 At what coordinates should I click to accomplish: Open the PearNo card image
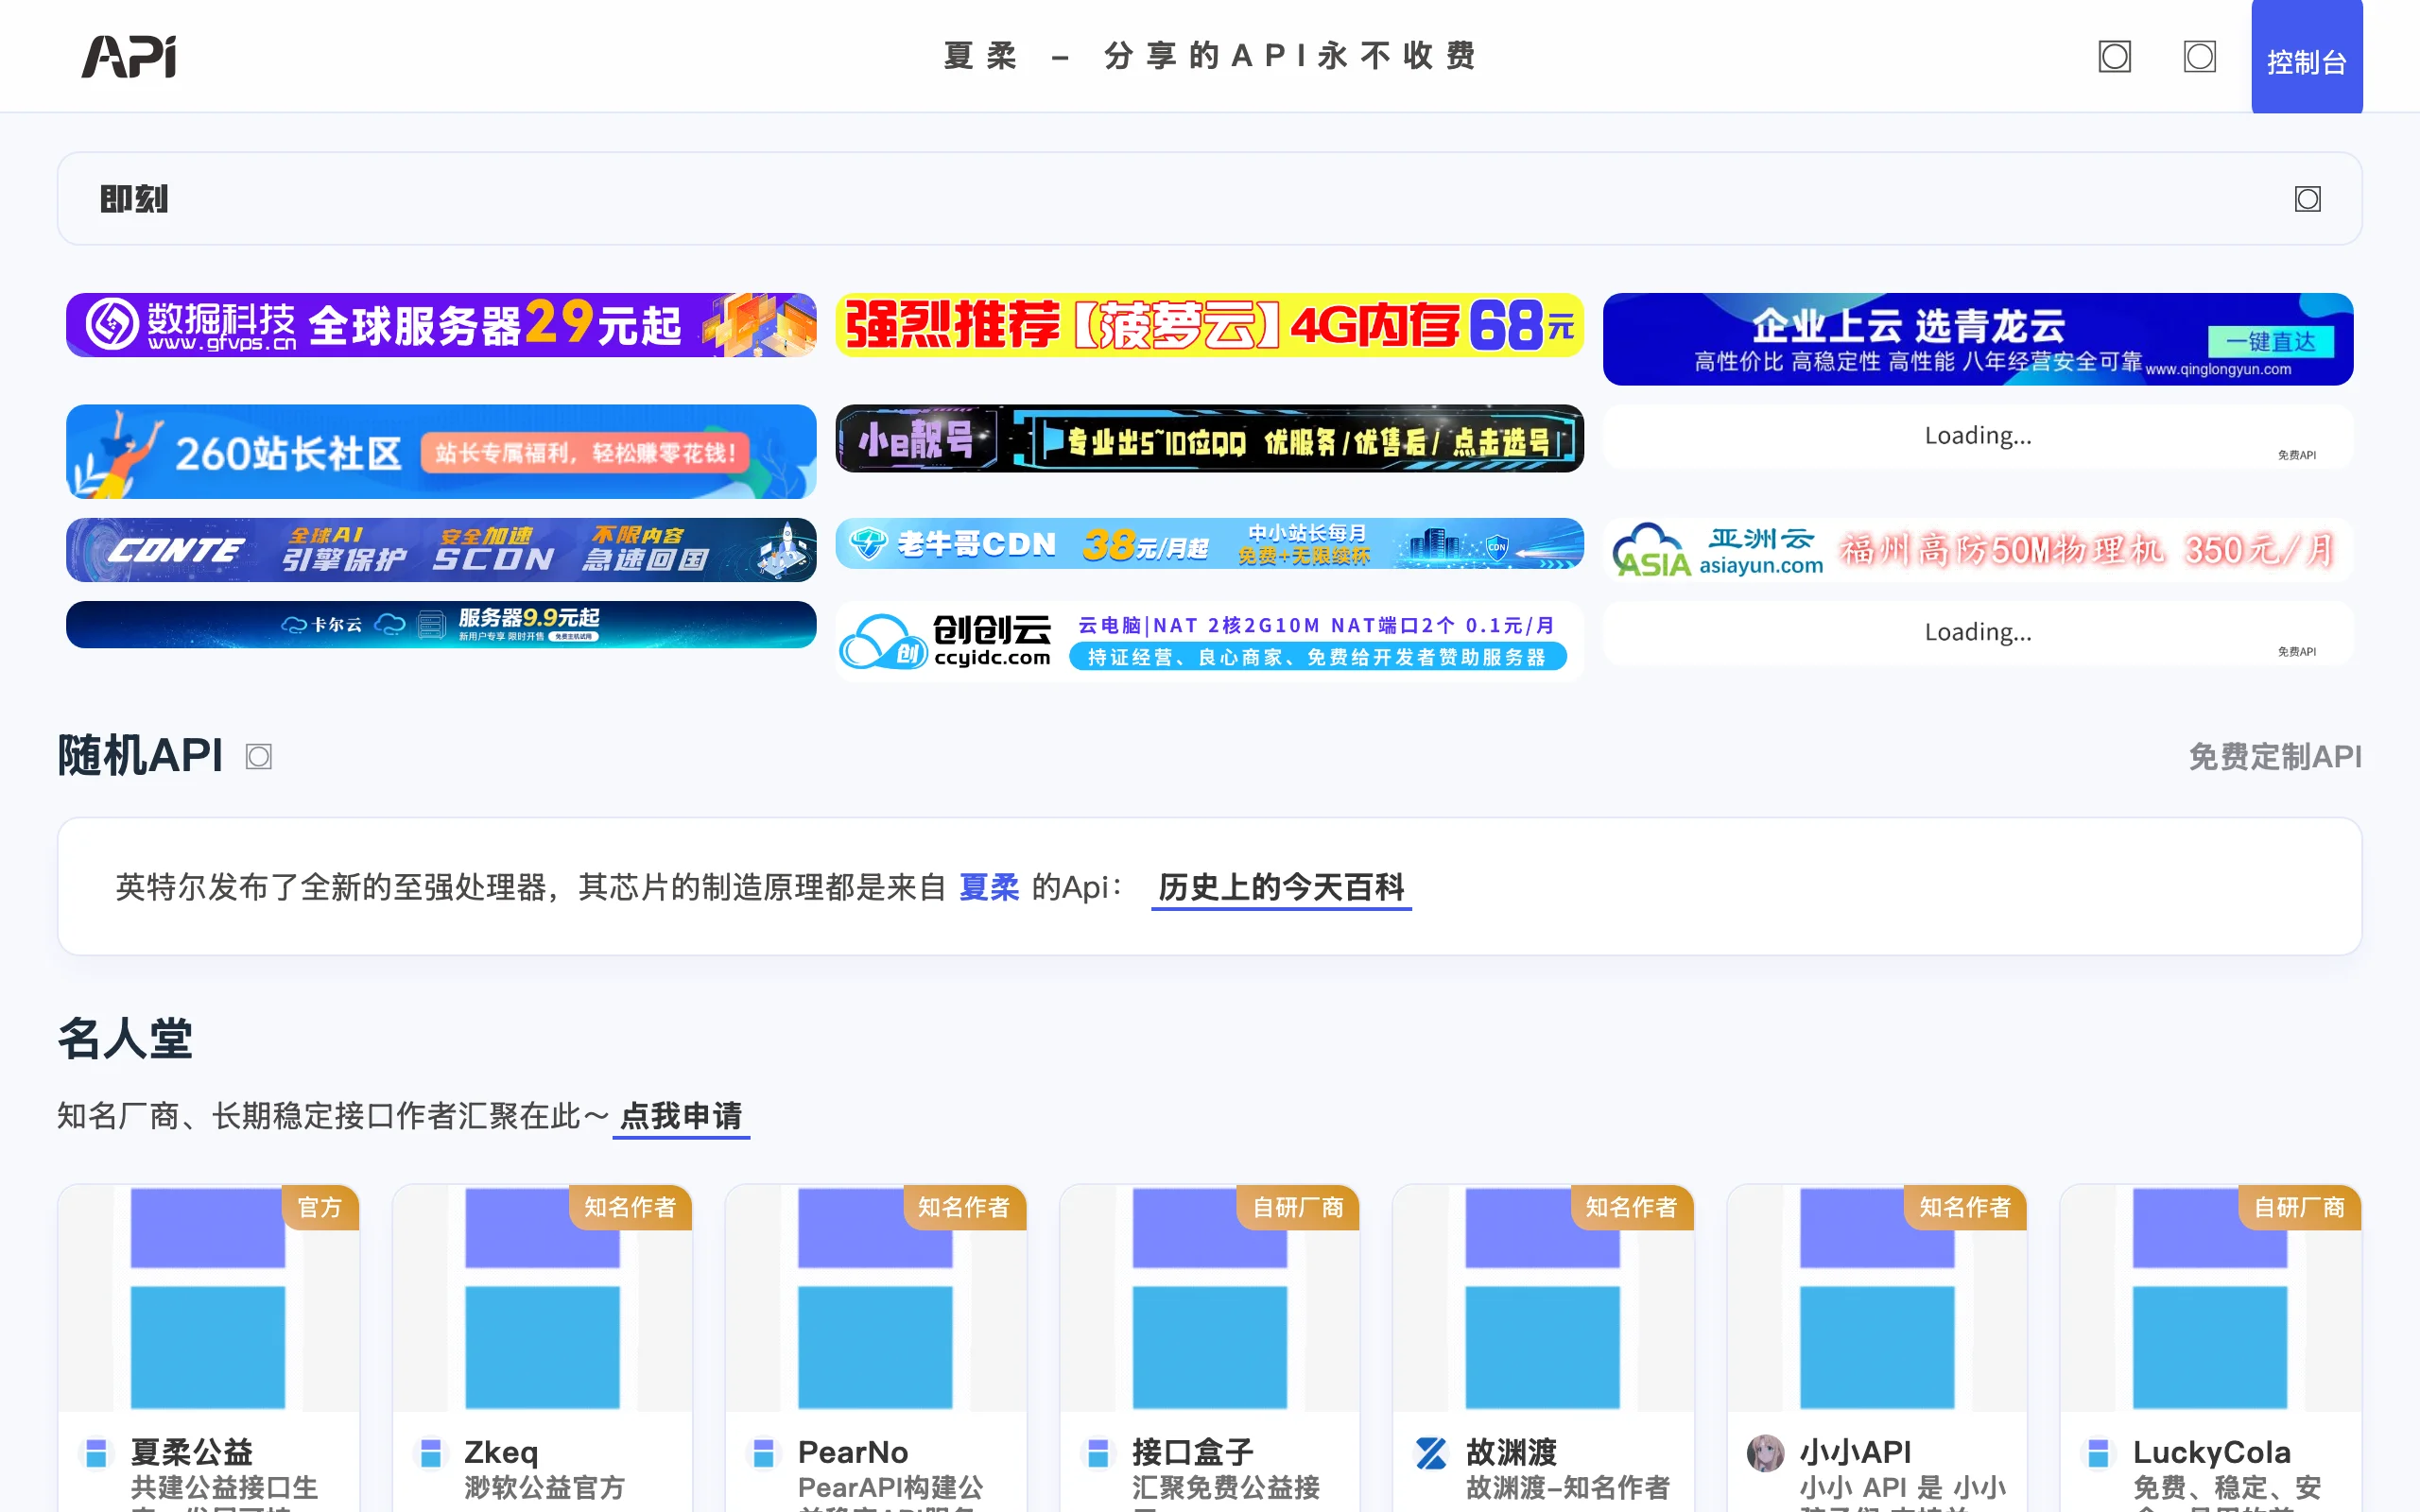[875, 1298]
